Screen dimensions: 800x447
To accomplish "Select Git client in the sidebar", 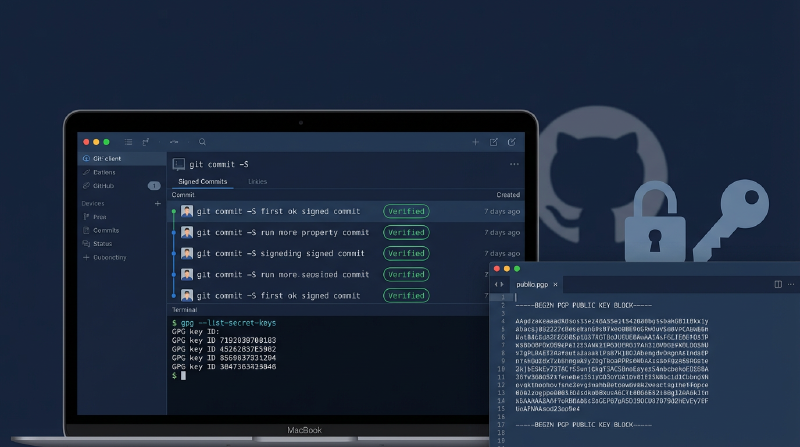I will pos(122,159).
